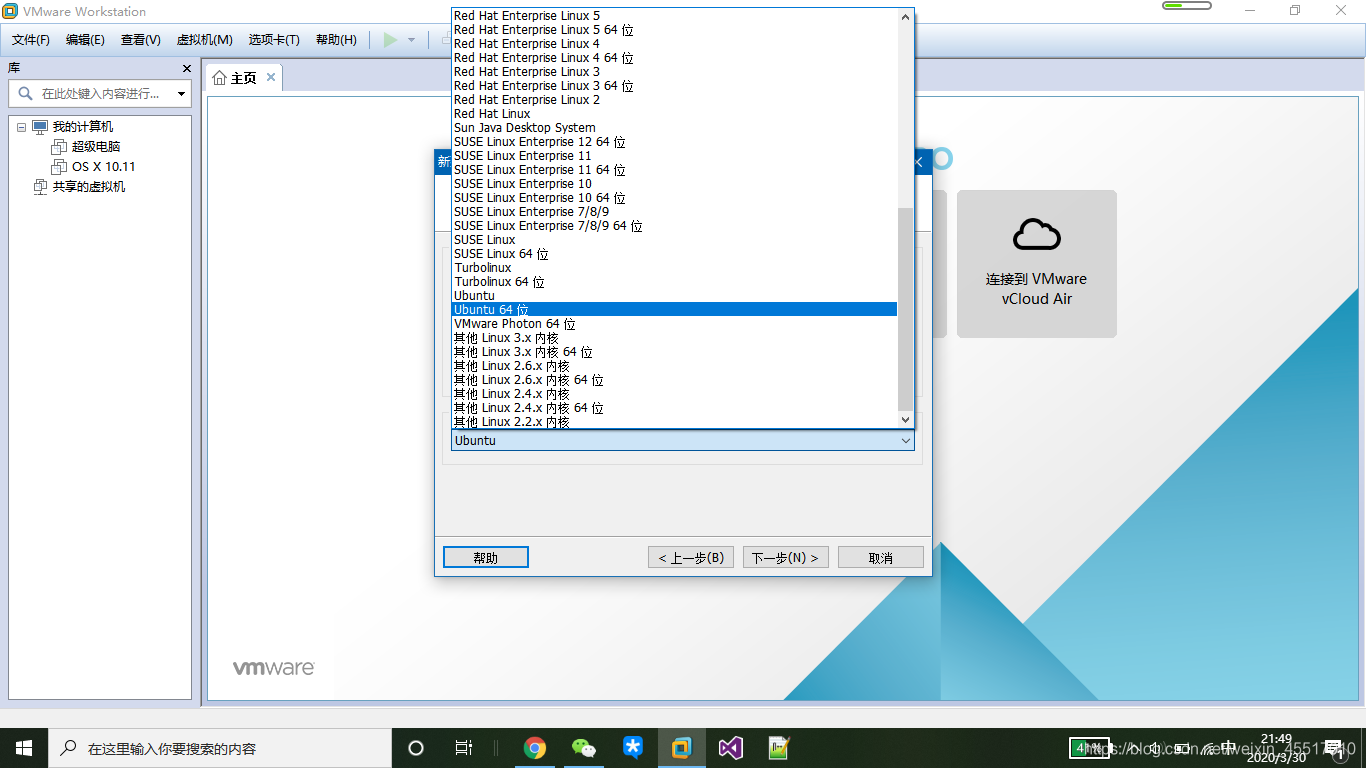Choose Red Hat Enterprise Linux 5 64 位
Viewport: 1366px width, 768px height.
click(674, 30)
